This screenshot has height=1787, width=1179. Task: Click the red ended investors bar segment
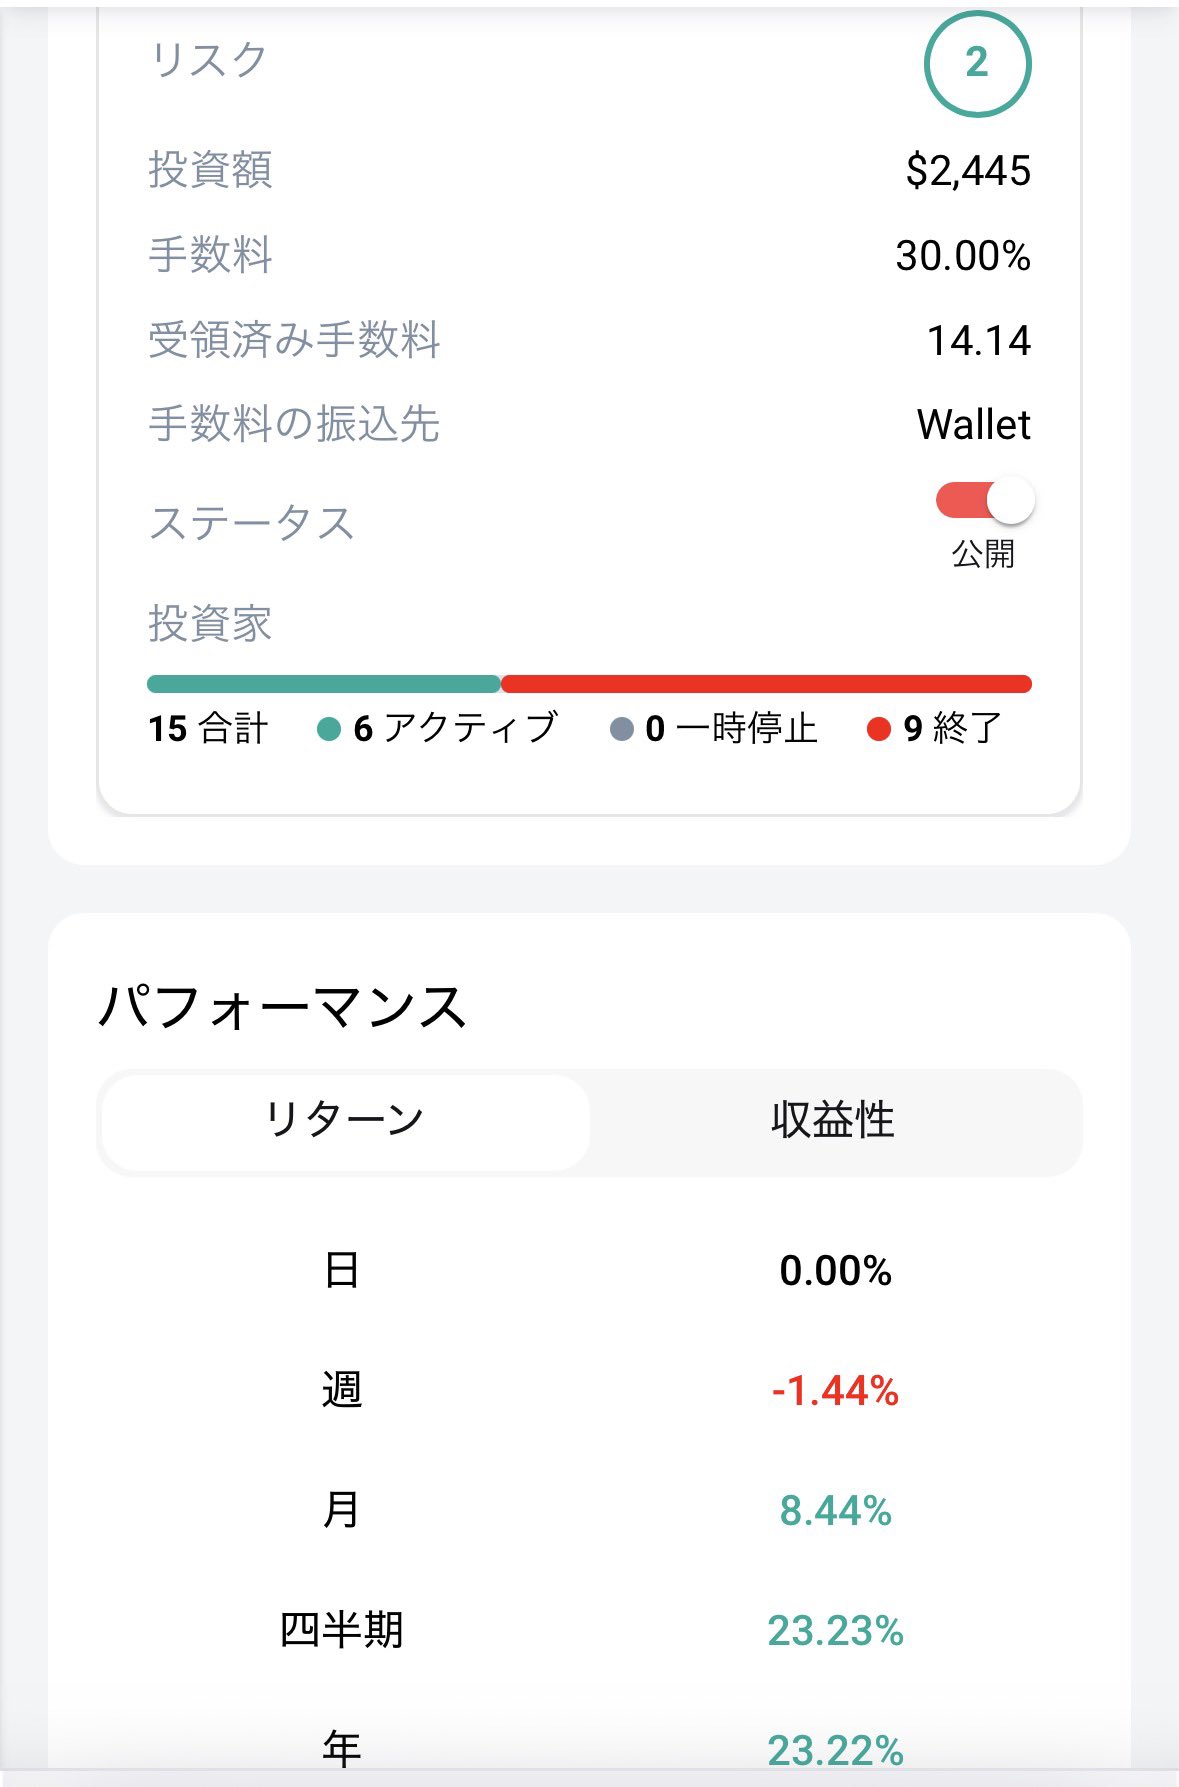(x=766, y=684)
